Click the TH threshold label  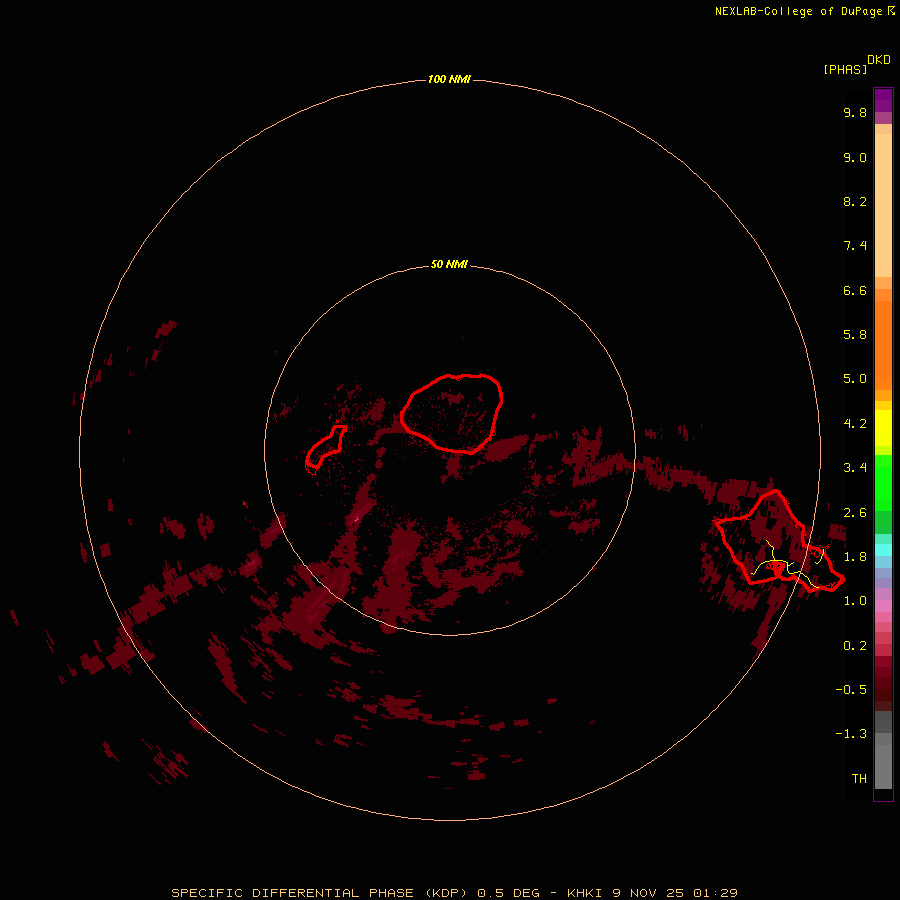pos(859,779)
